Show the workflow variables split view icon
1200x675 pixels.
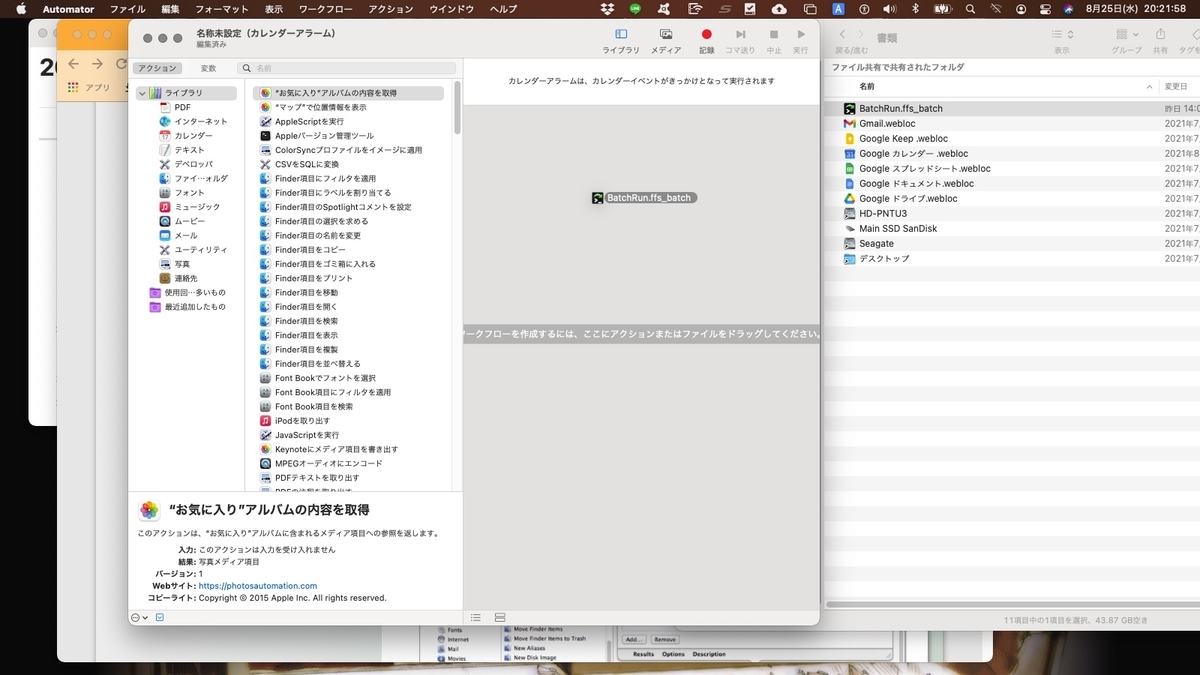[500, 617]
